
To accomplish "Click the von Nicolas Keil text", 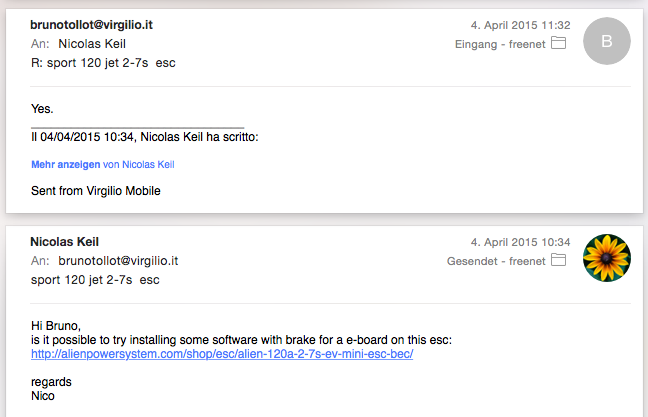I will 138,164.
